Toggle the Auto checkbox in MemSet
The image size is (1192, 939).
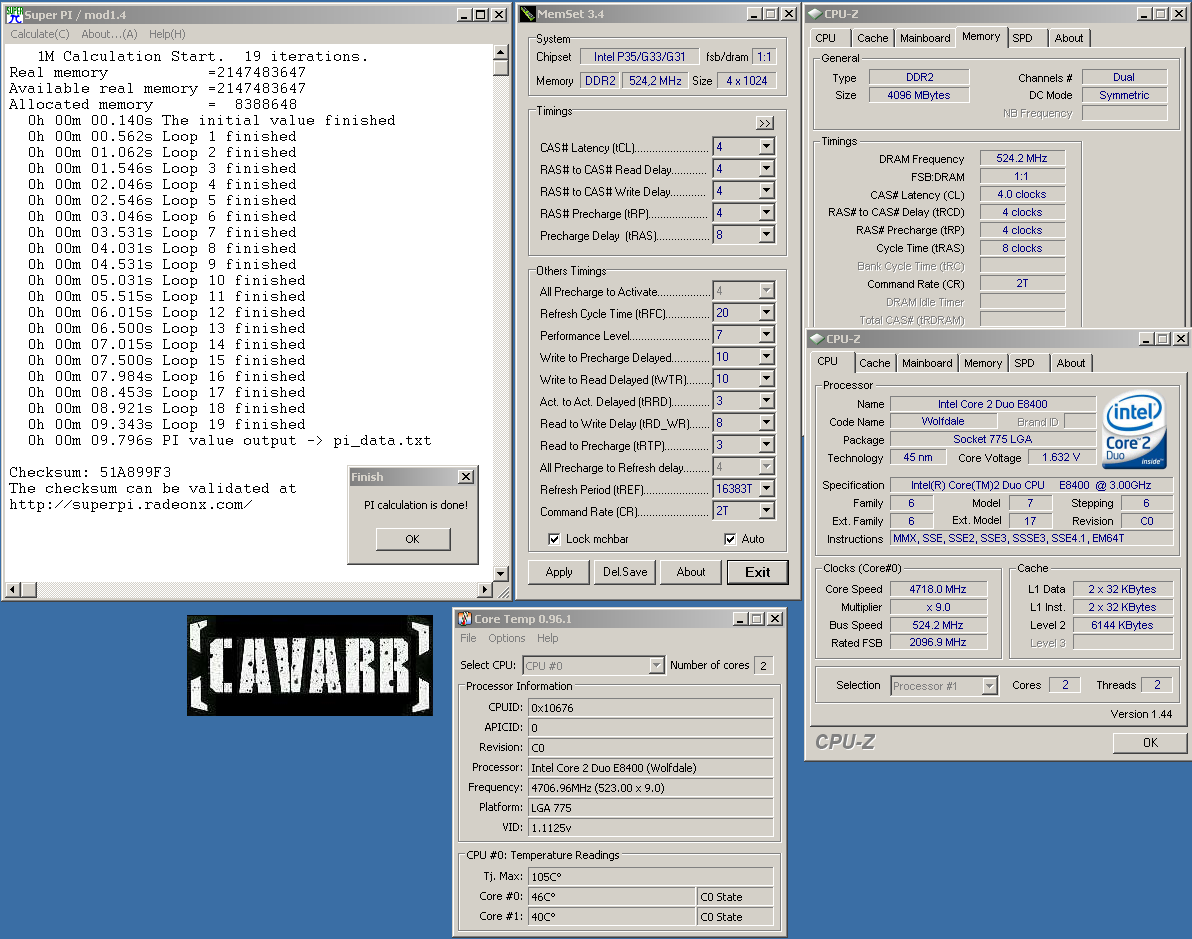coord(730,539)
